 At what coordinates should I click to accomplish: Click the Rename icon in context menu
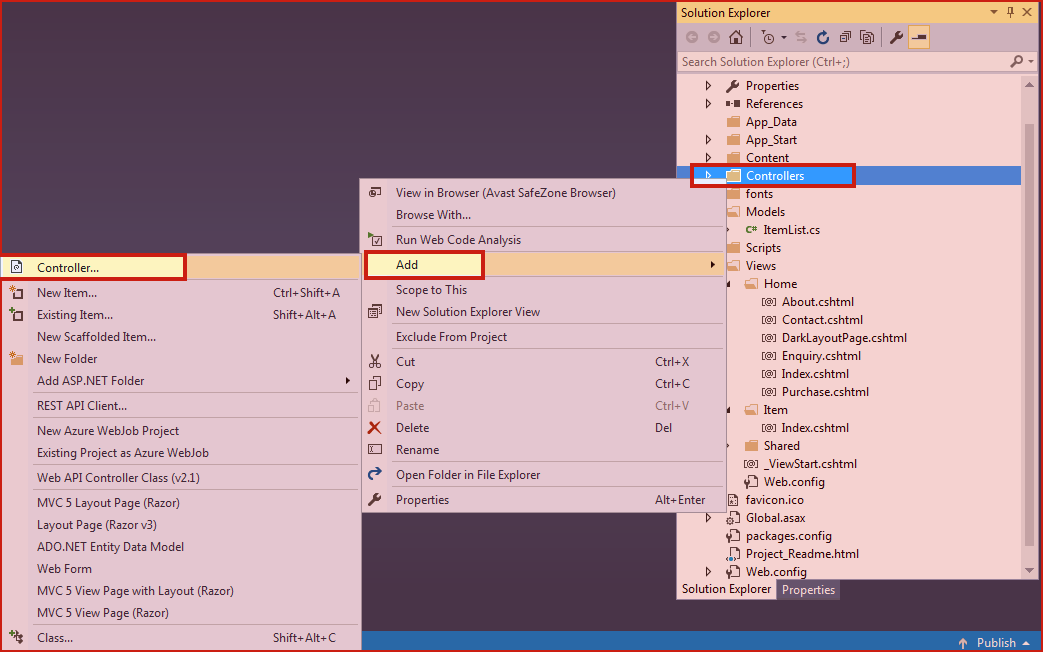pyautogui.click(x=375, y=449)
